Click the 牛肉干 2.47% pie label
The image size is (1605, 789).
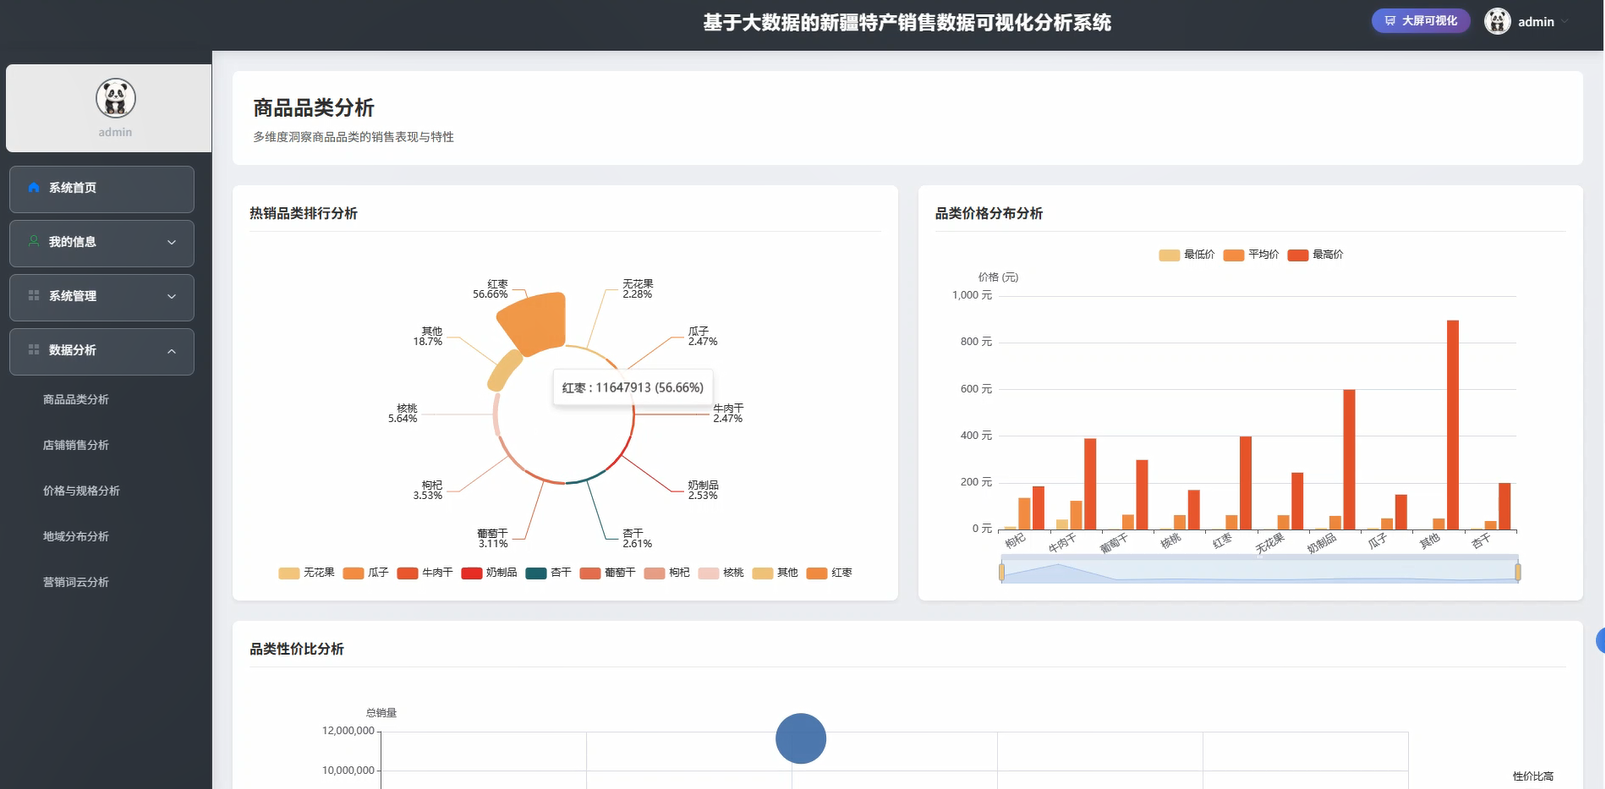[728, 413]
